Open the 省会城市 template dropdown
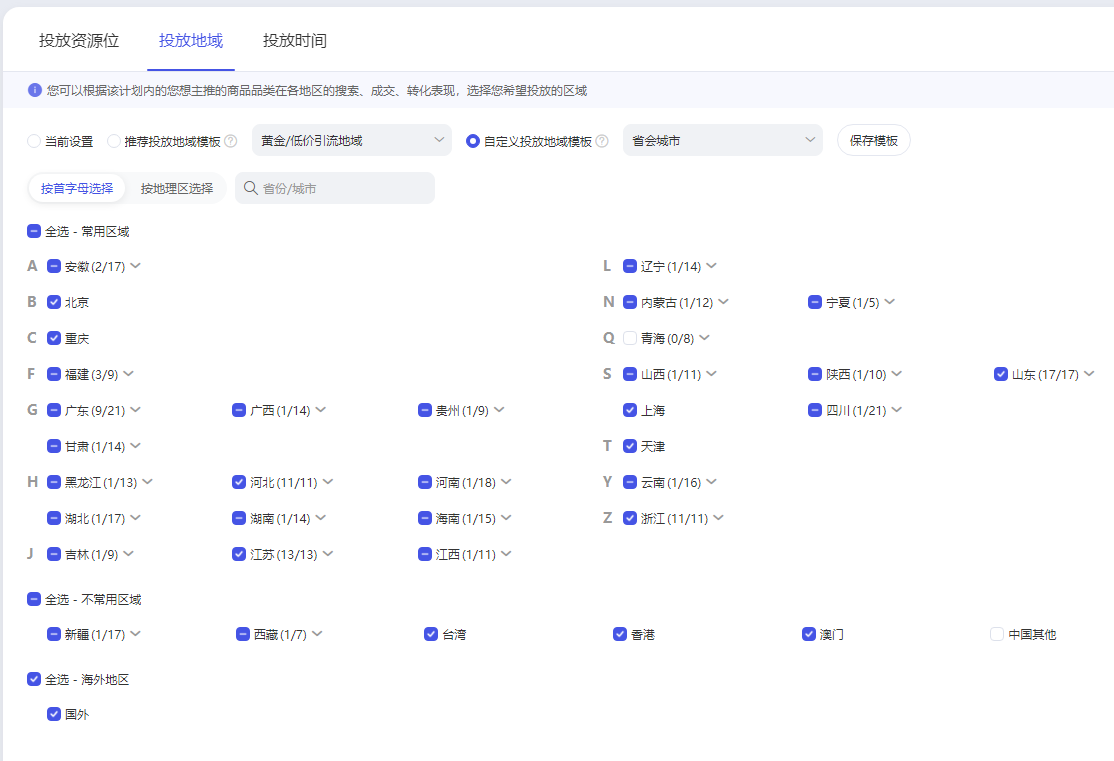The image size is (1114, 761). (x=722, y=141)
